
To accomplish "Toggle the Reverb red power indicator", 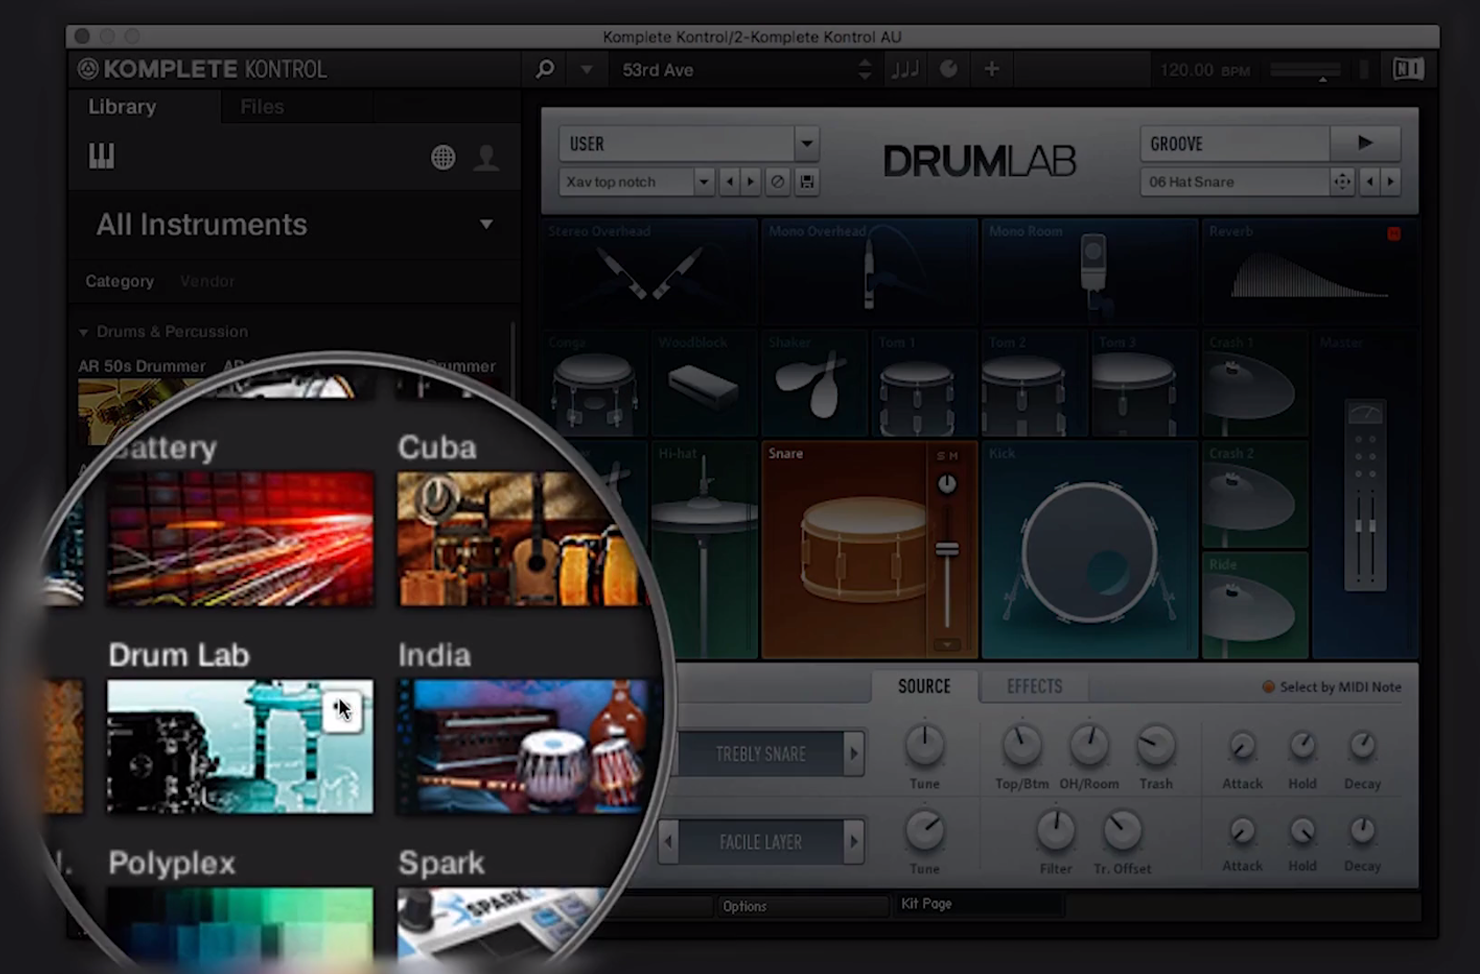I will [x=1394, y=234].
